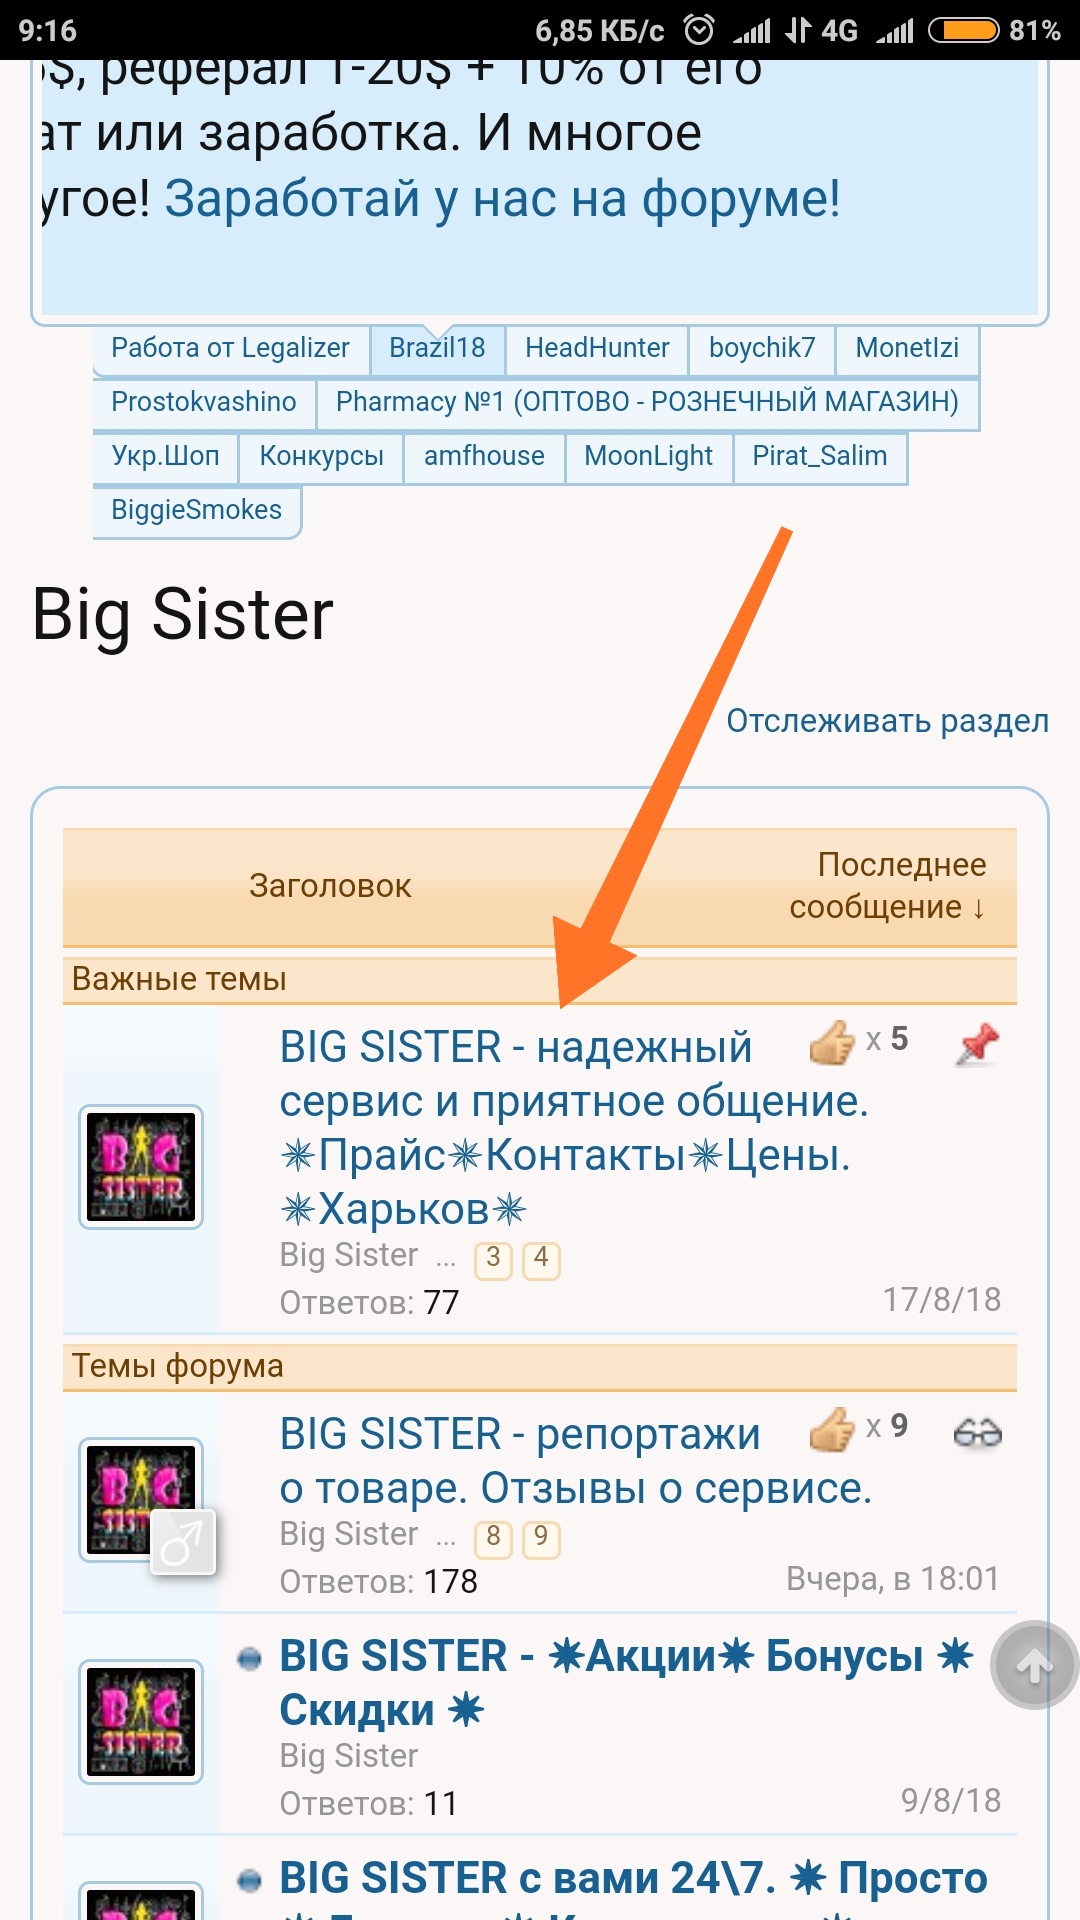Select the Pharmacy №1 tab
Viewport: 1080px width, 1920px height.
tap(647, 402)
